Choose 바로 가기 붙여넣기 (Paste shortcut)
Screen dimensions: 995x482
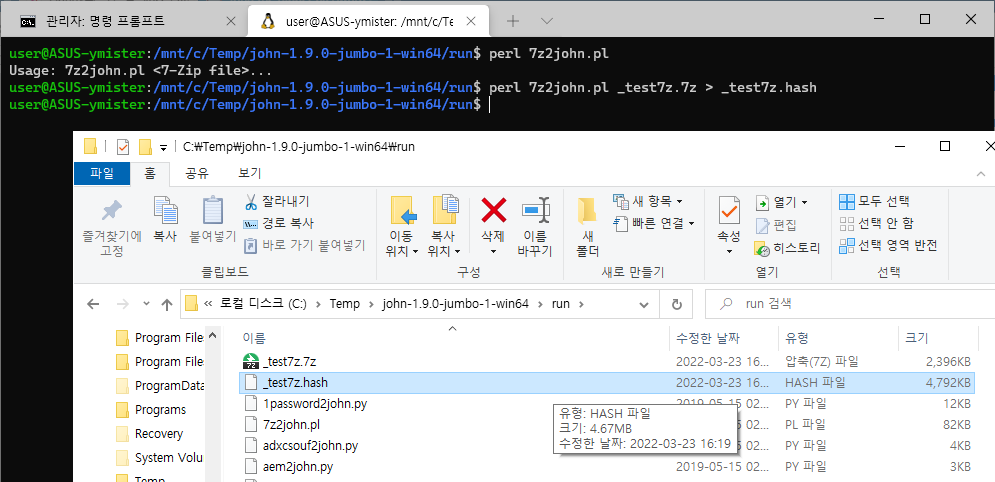point(305,245)
